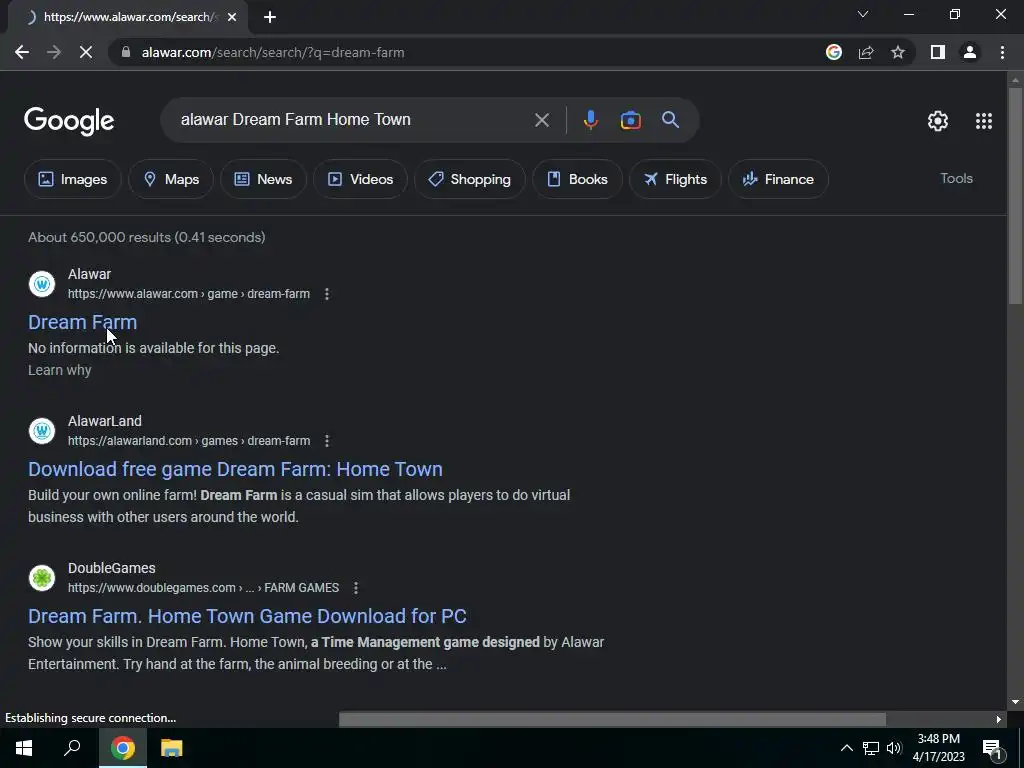Open the Chrome three-dot menu

pyautogui.click(x=1002, y=52)
